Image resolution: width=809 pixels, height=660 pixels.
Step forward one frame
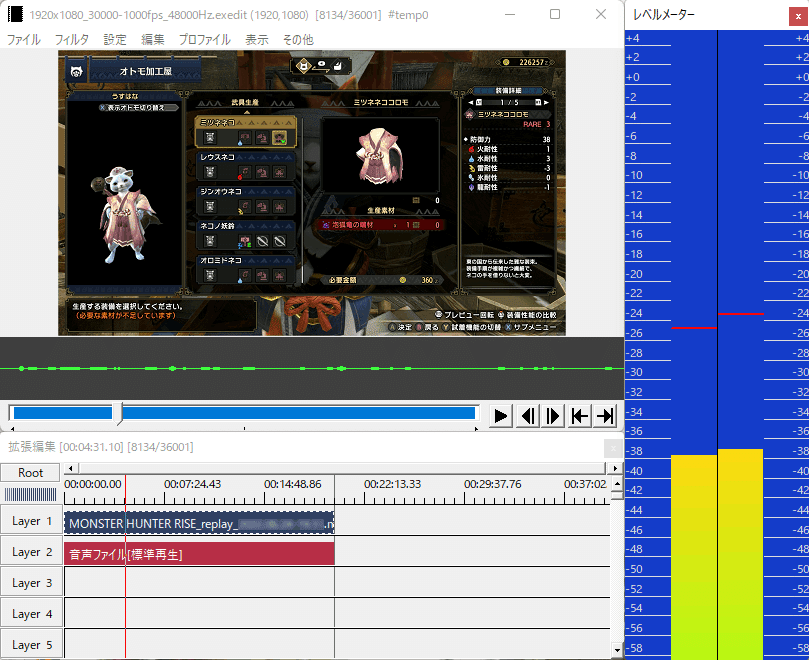(553, 416)
